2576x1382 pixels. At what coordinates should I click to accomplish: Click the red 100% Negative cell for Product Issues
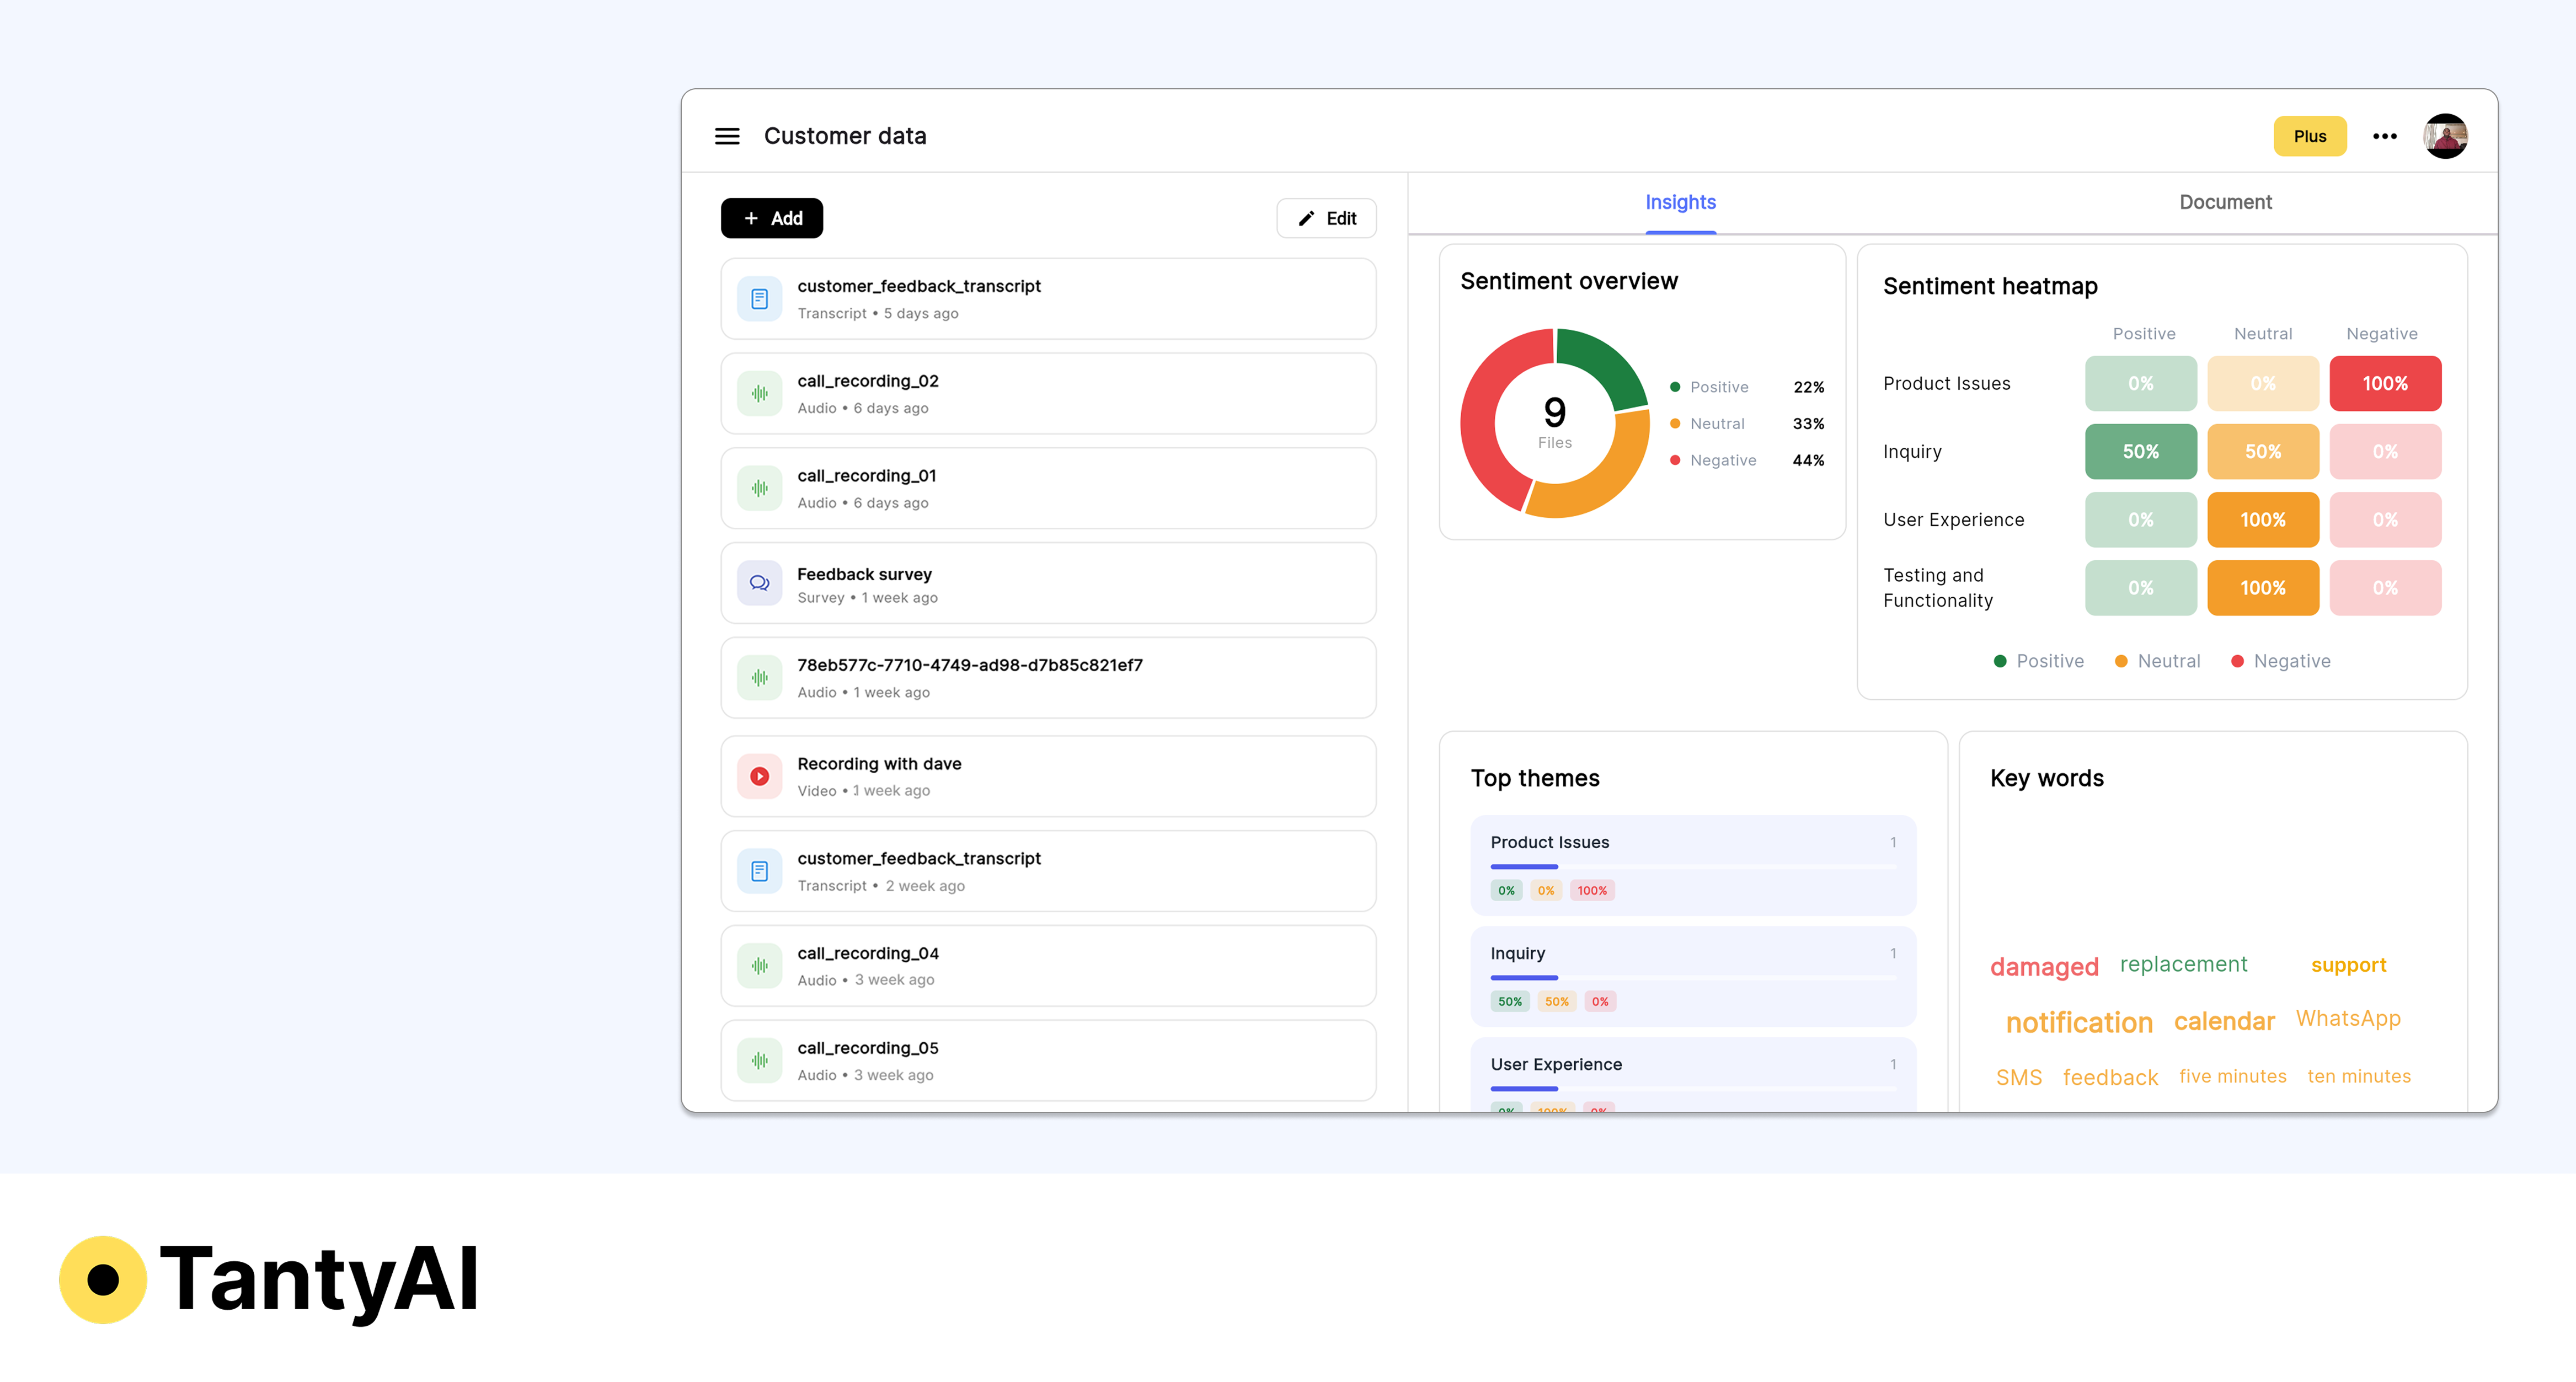(x=2385, y=383)
